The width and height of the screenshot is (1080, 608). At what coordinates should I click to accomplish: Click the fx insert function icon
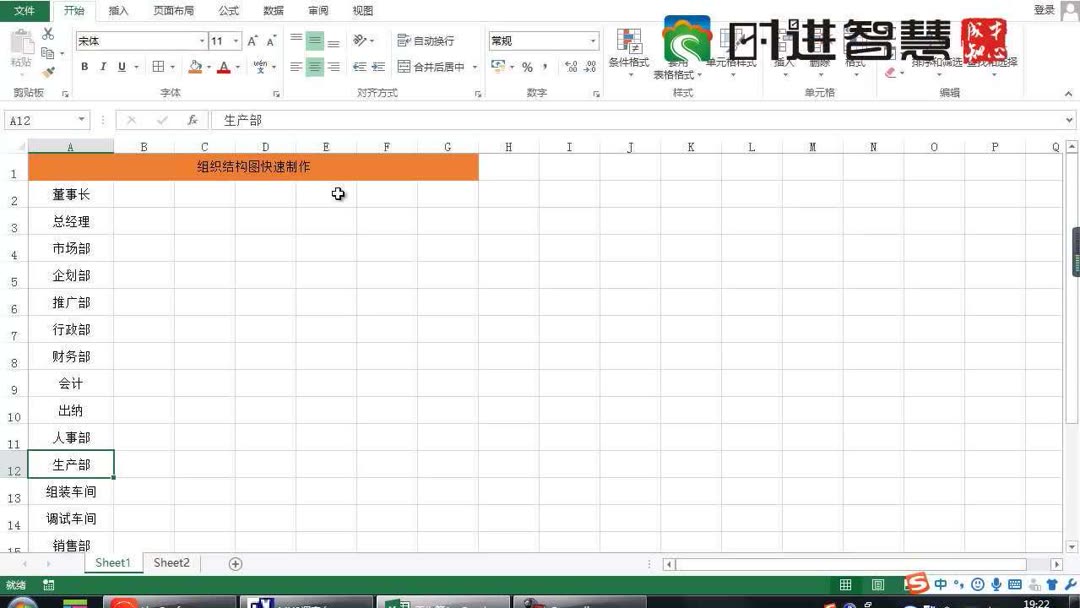[192, 120]
